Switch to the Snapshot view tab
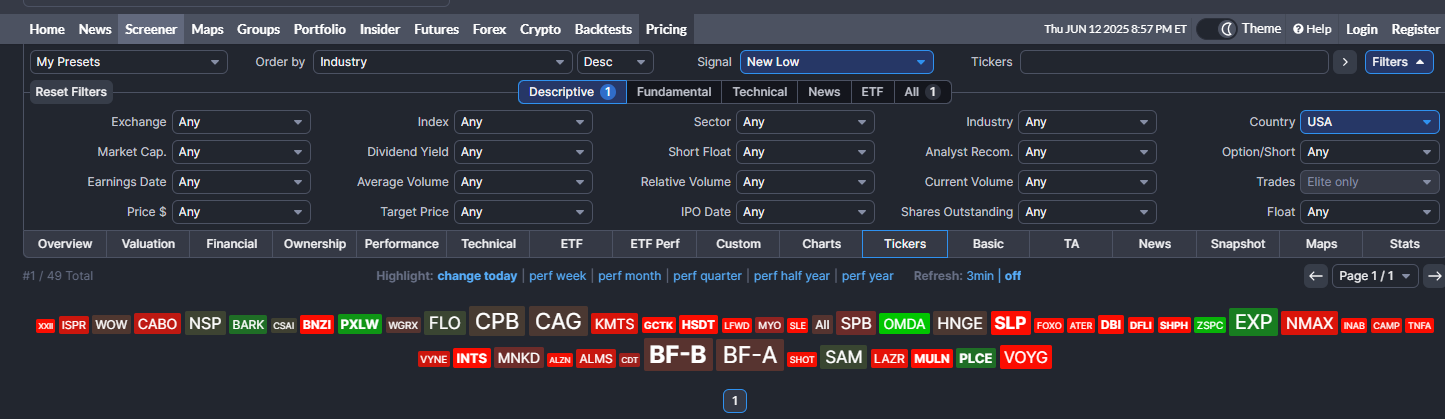The image size is (1445, 419). pyautogui.click(x=1238, y=244)
